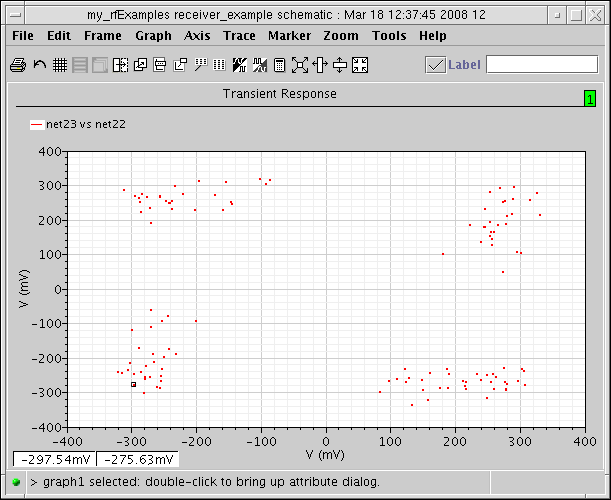This screenshot has width=611, height=500.
Task: Click the rightmost expand-arrows toolbar icon
Action: (360, 65)
